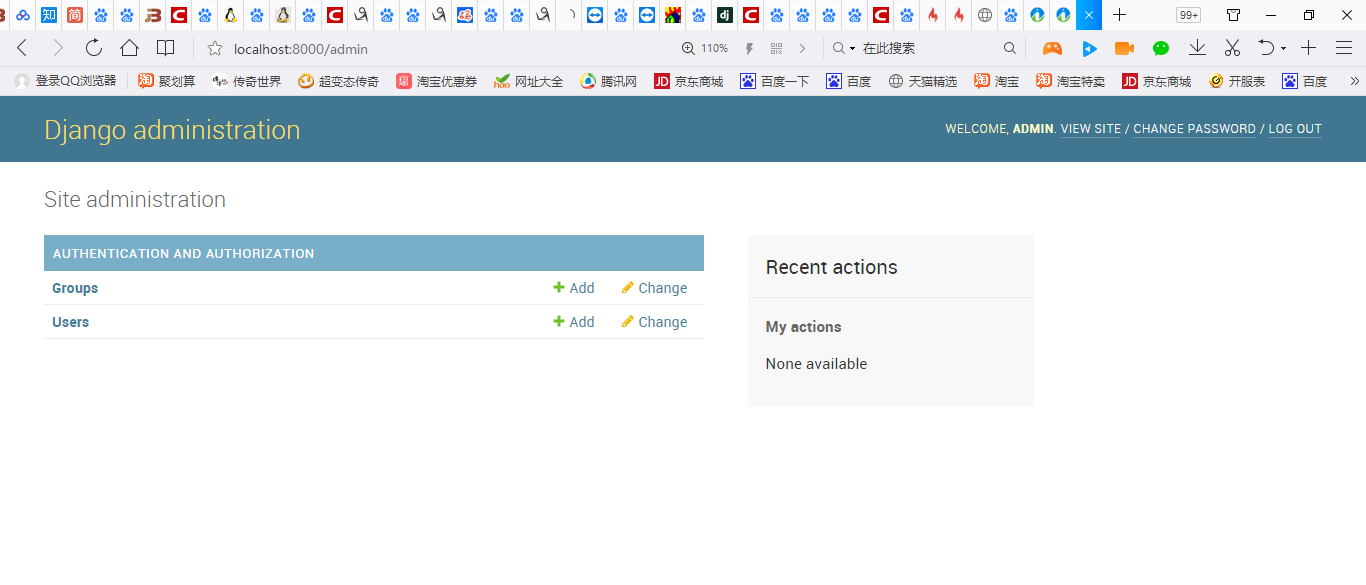Open the 超变态传奇 bookmark
This screenshot has width=1366, height=585.
coord(338,81)
